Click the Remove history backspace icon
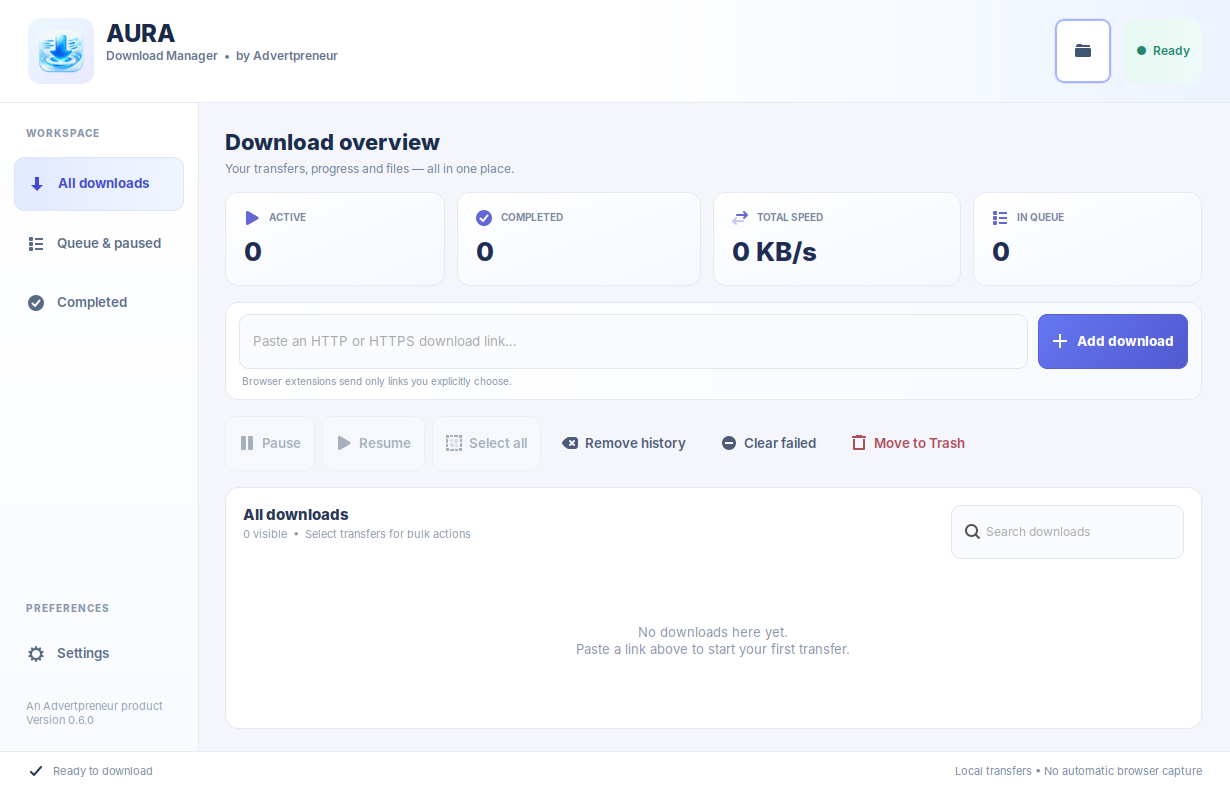This screenshot has height=790, width=1230. [x=570, y=443]
